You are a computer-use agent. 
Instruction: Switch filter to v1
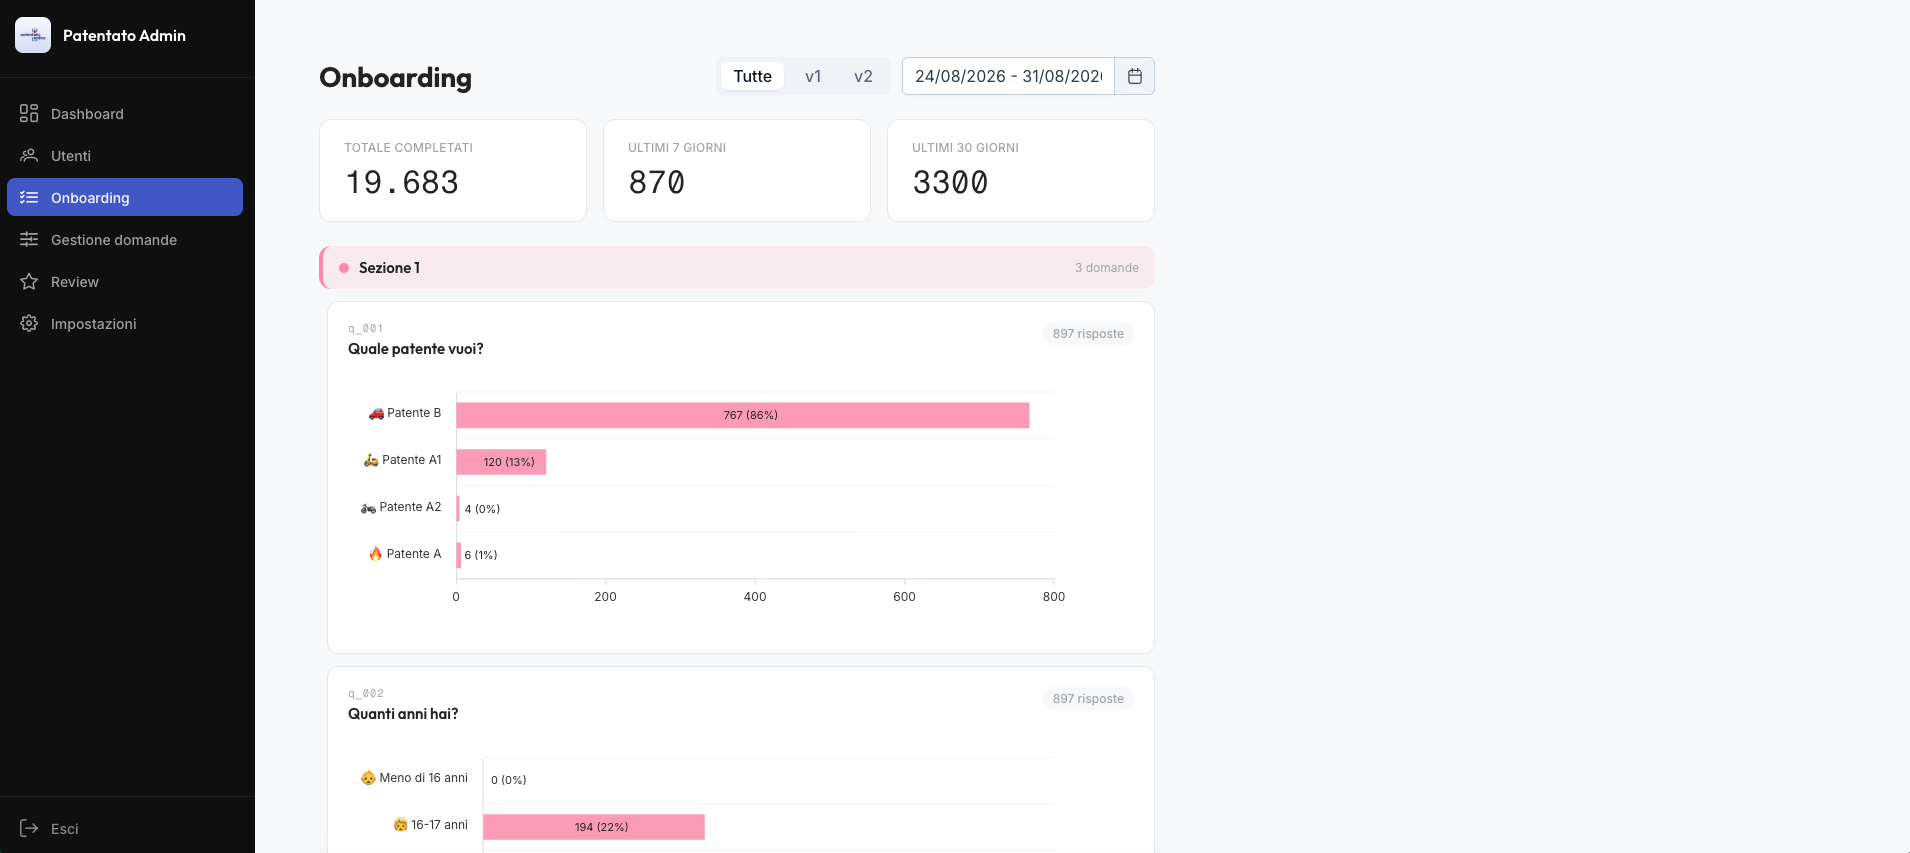(x=813, y=76)
